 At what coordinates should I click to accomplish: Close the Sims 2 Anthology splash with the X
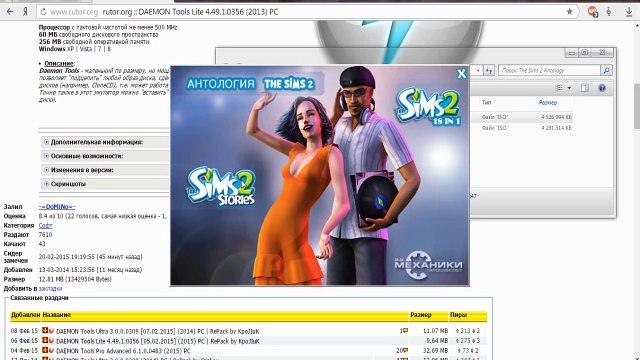click(x=461, y=74)
